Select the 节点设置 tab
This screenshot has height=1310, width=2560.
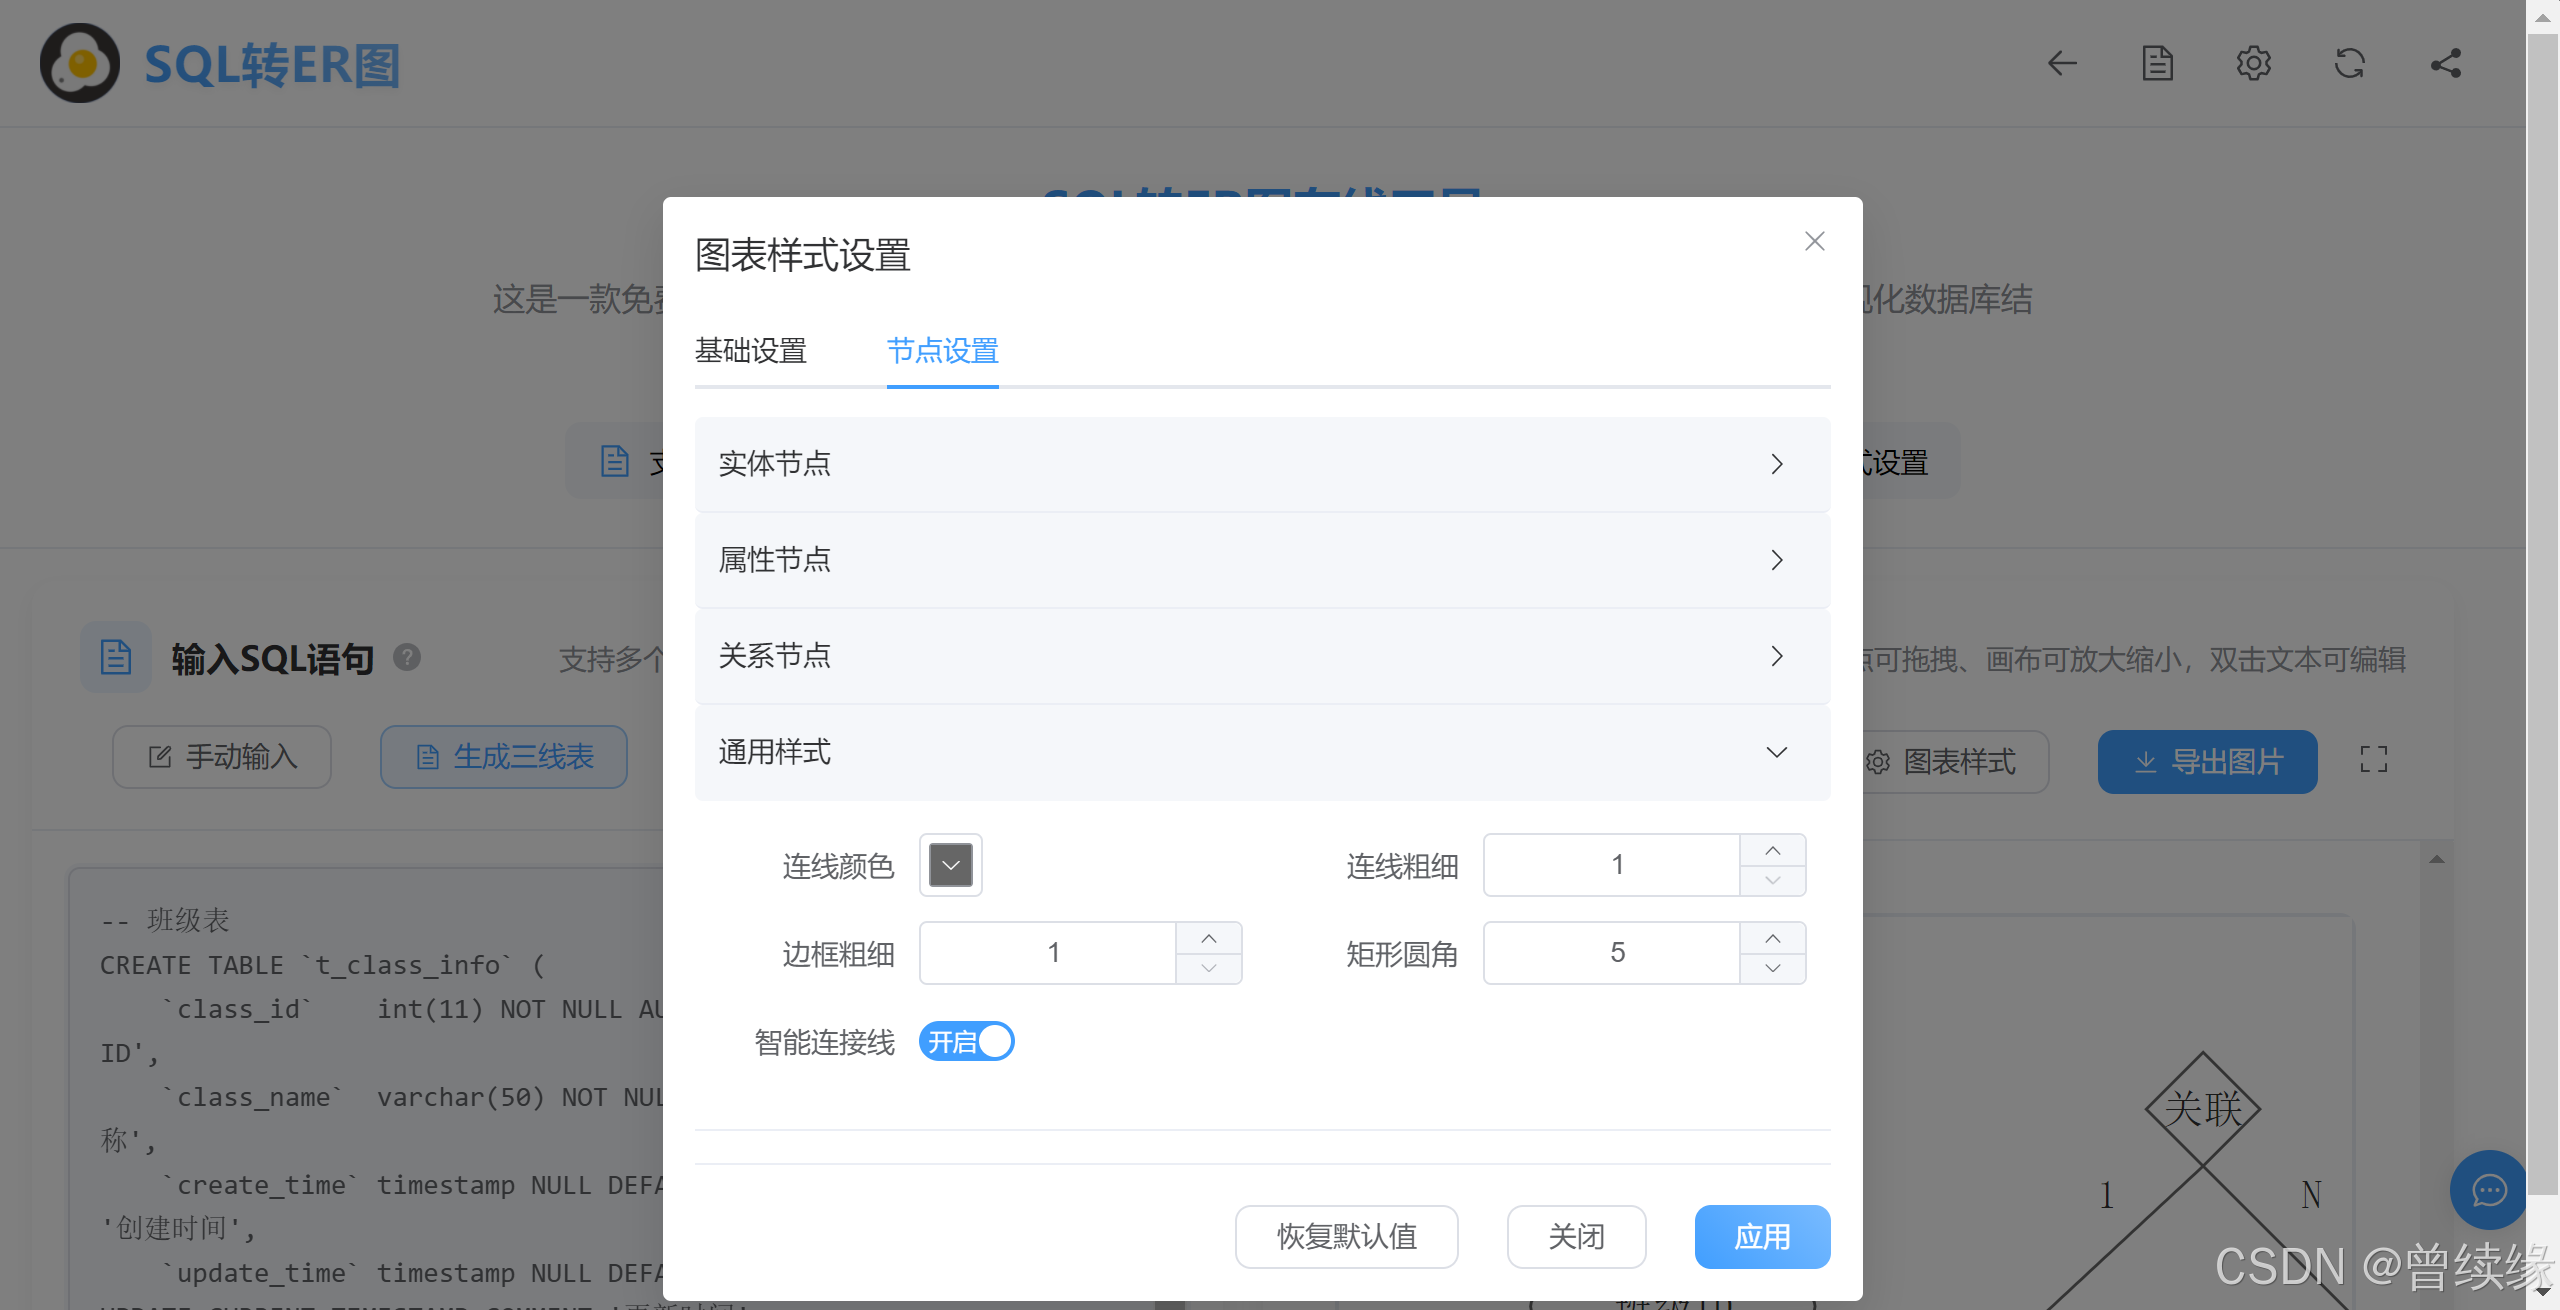tap(942, 351)
